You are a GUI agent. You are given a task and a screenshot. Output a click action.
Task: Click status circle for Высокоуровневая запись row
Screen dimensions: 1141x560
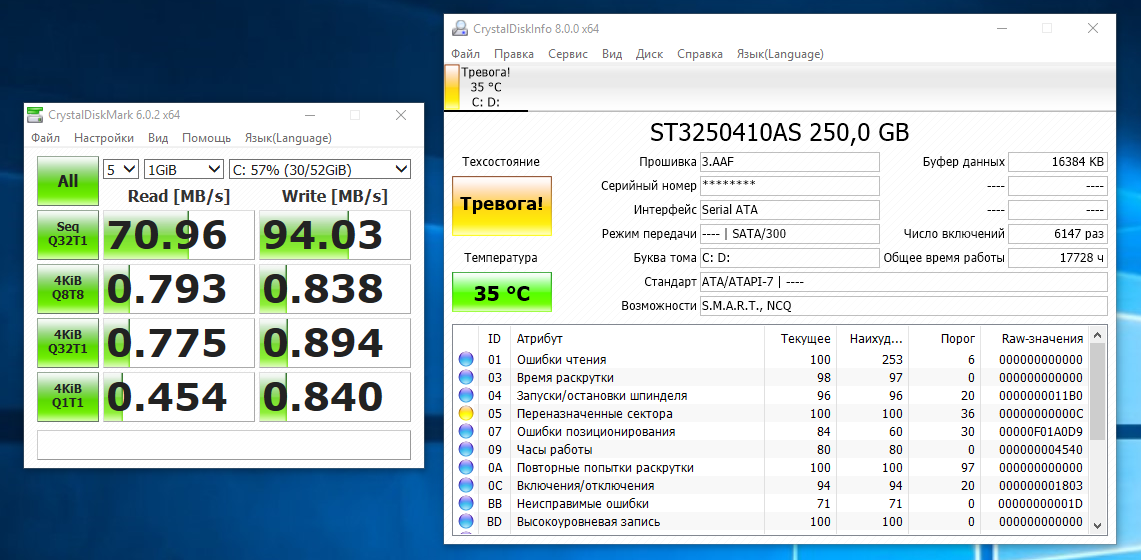click(466, 521)
